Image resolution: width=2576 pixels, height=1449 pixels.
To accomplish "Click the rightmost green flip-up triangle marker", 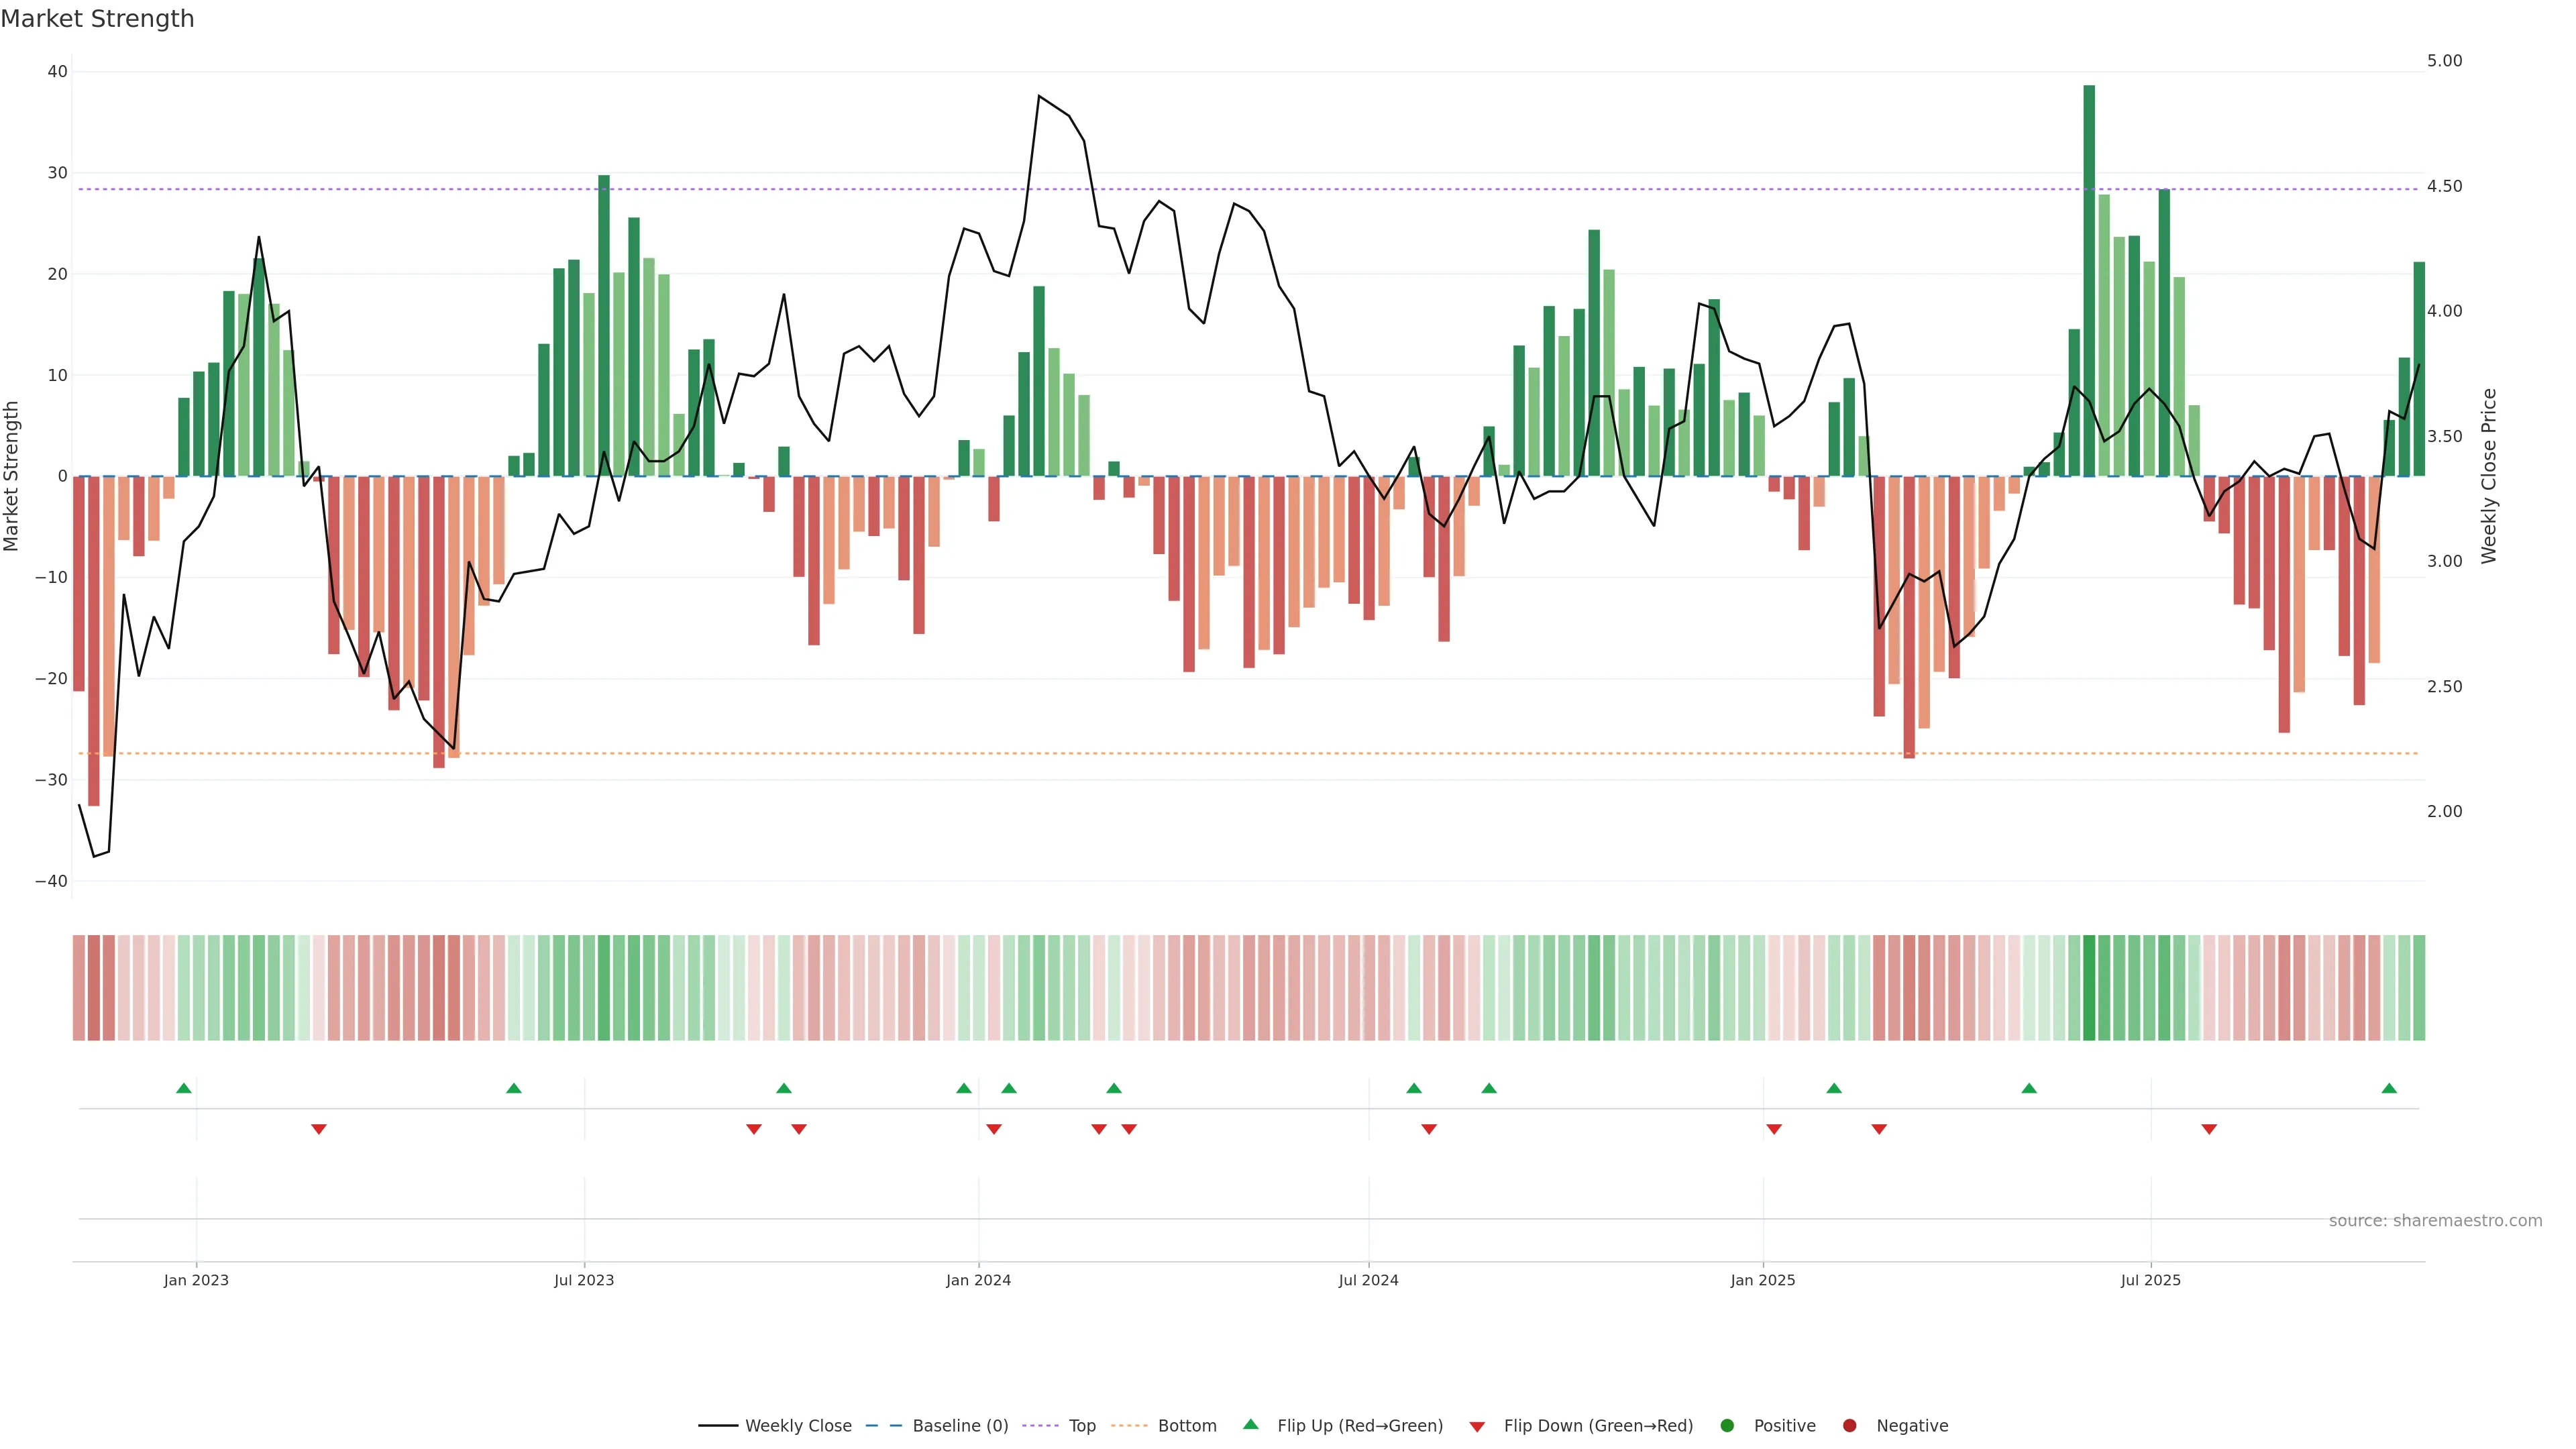I will pos(2389,1088).
